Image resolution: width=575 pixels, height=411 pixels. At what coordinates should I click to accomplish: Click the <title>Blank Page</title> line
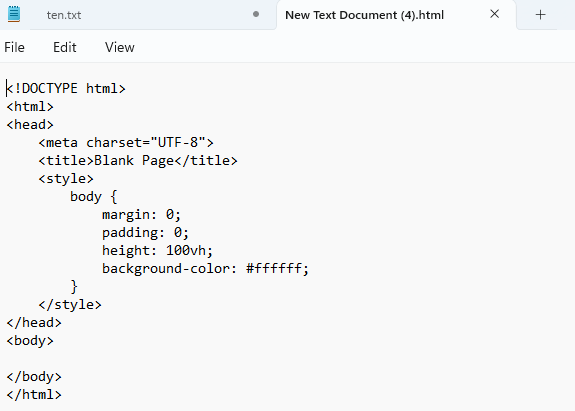(138, 161)
